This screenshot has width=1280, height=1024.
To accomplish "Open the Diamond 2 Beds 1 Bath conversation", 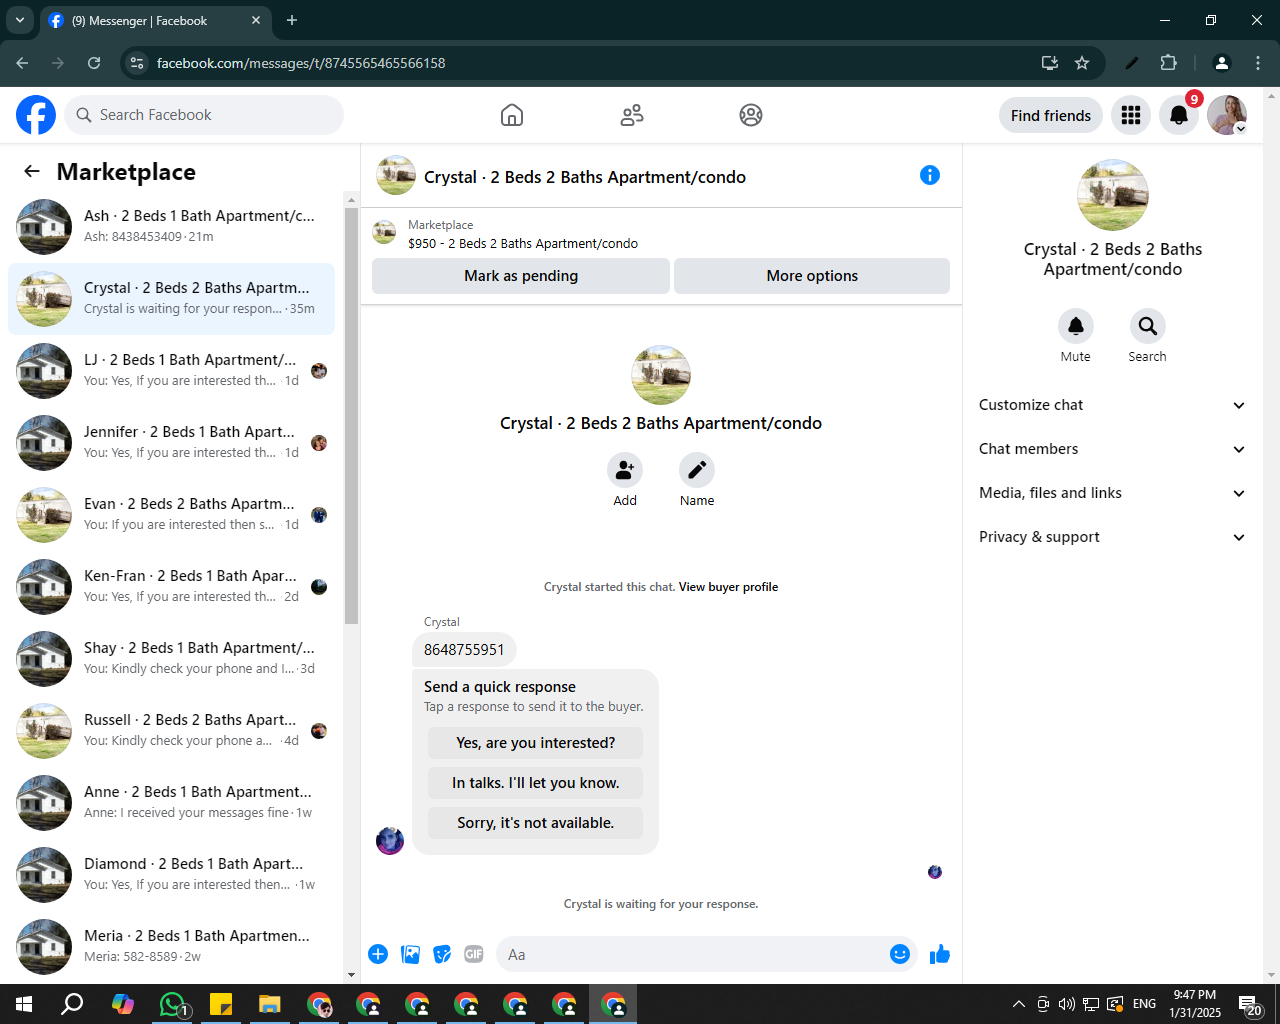I will point(172,875).
